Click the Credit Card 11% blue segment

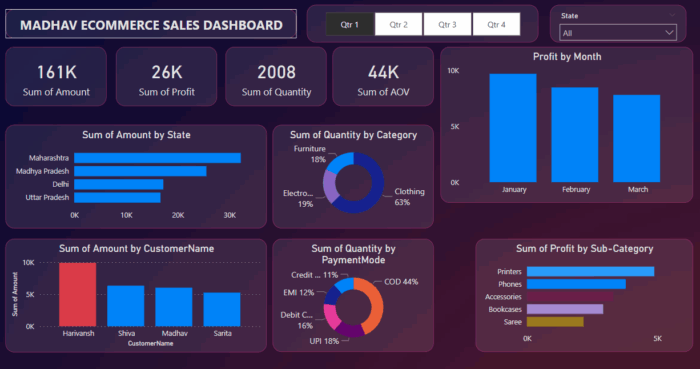[345, 284]
